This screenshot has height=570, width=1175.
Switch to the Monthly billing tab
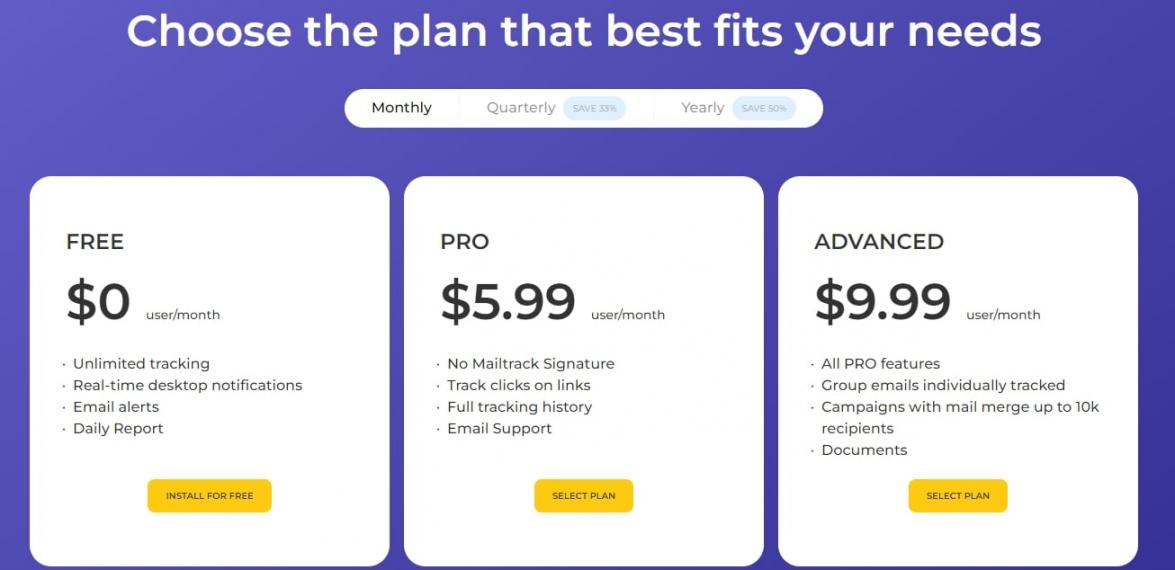pos(401,108)
